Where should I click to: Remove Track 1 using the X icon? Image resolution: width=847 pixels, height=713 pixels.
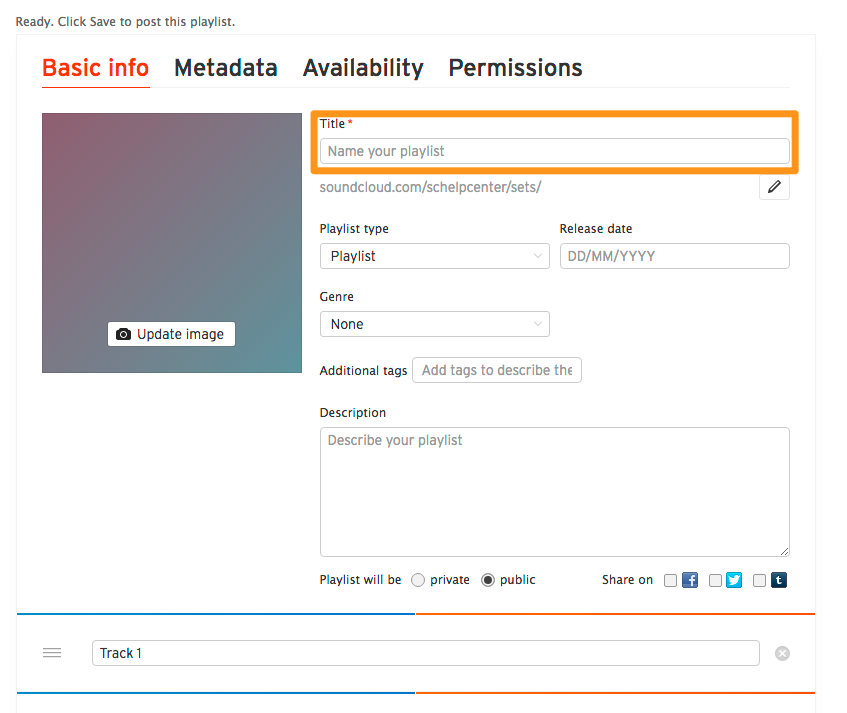tap(782, 653)
